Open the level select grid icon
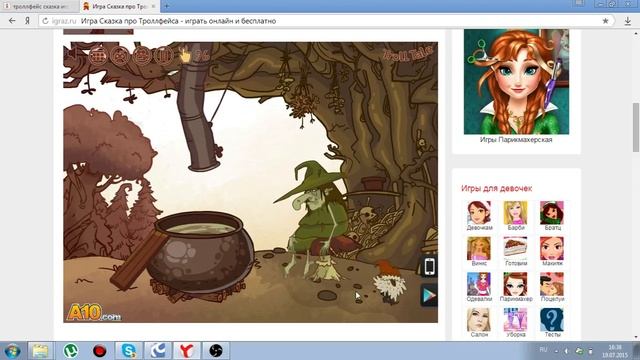 coord(98,55)
